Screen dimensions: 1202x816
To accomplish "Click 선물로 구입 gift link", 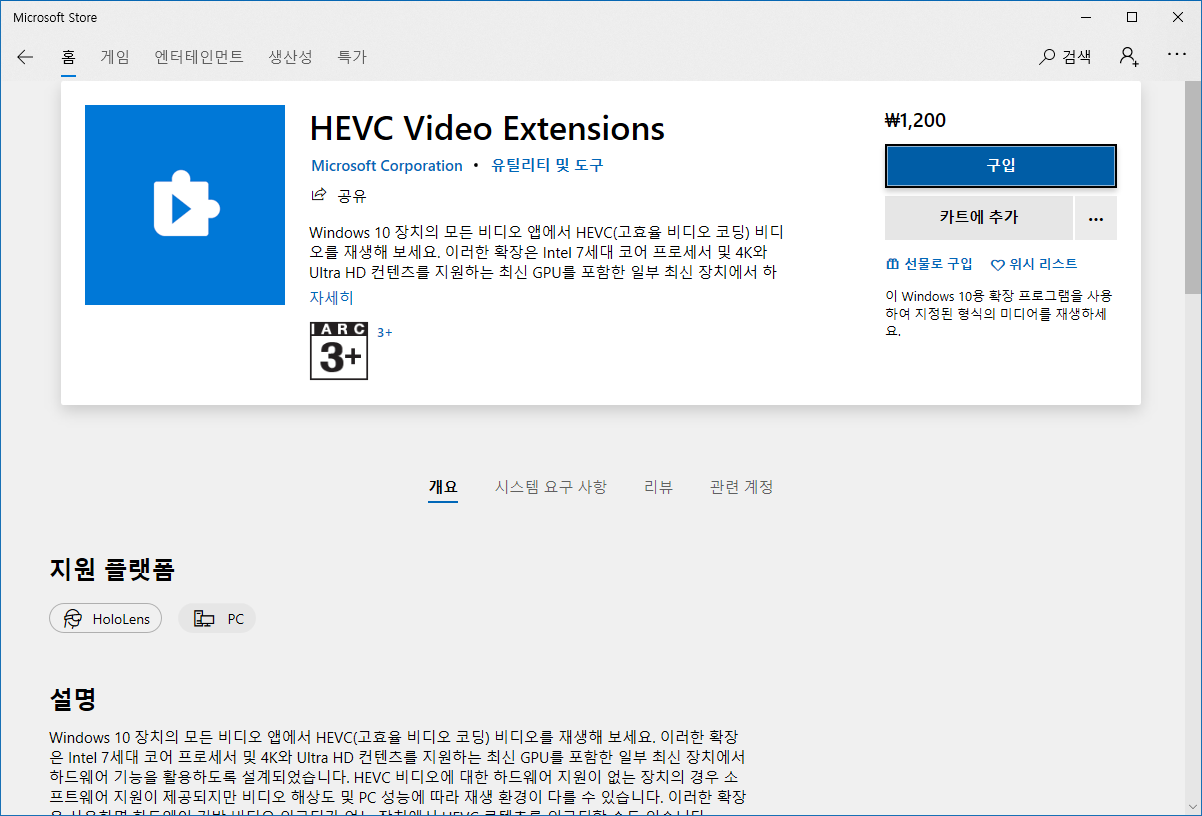I will click(x=929, y=264).
